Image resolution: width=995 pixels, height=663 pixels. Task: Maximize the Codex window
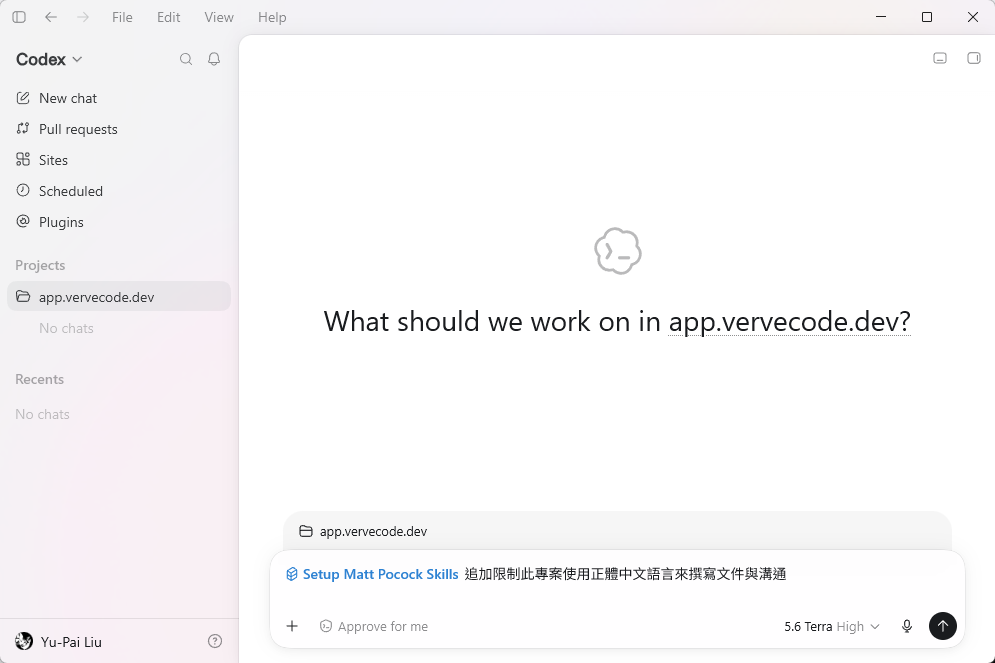(926, 17)
